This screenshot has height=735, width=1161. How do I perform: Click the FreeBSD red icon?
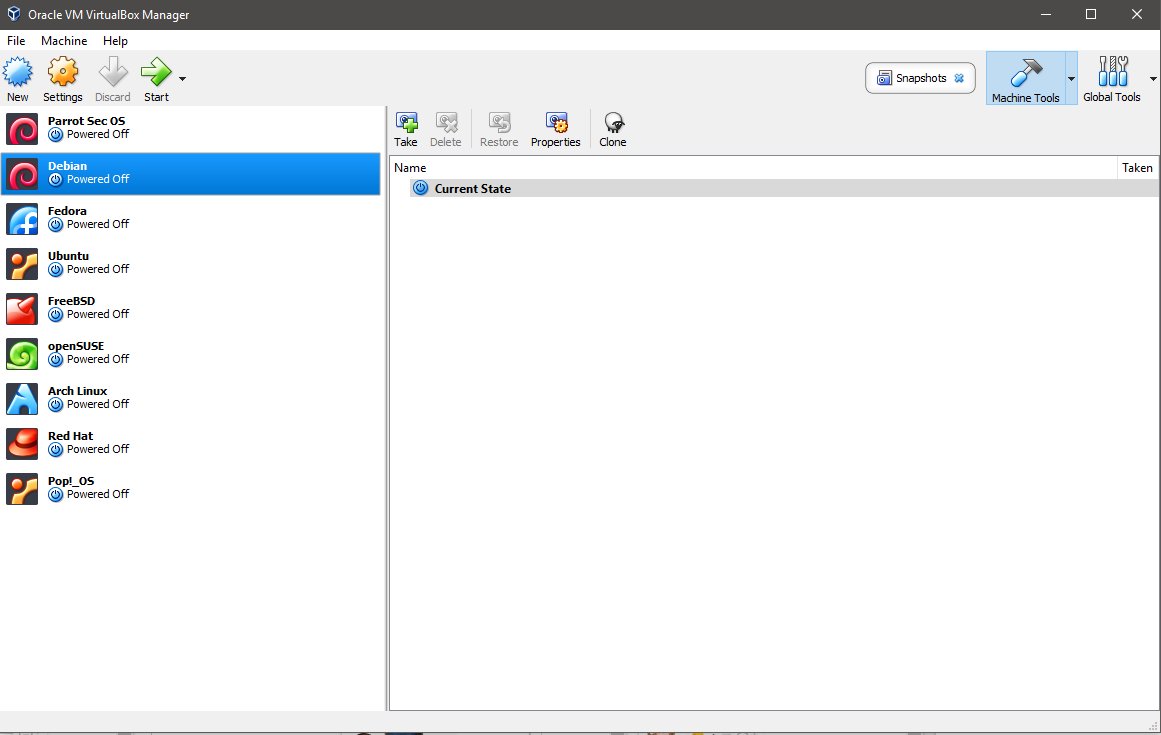(x=22, y=309)
